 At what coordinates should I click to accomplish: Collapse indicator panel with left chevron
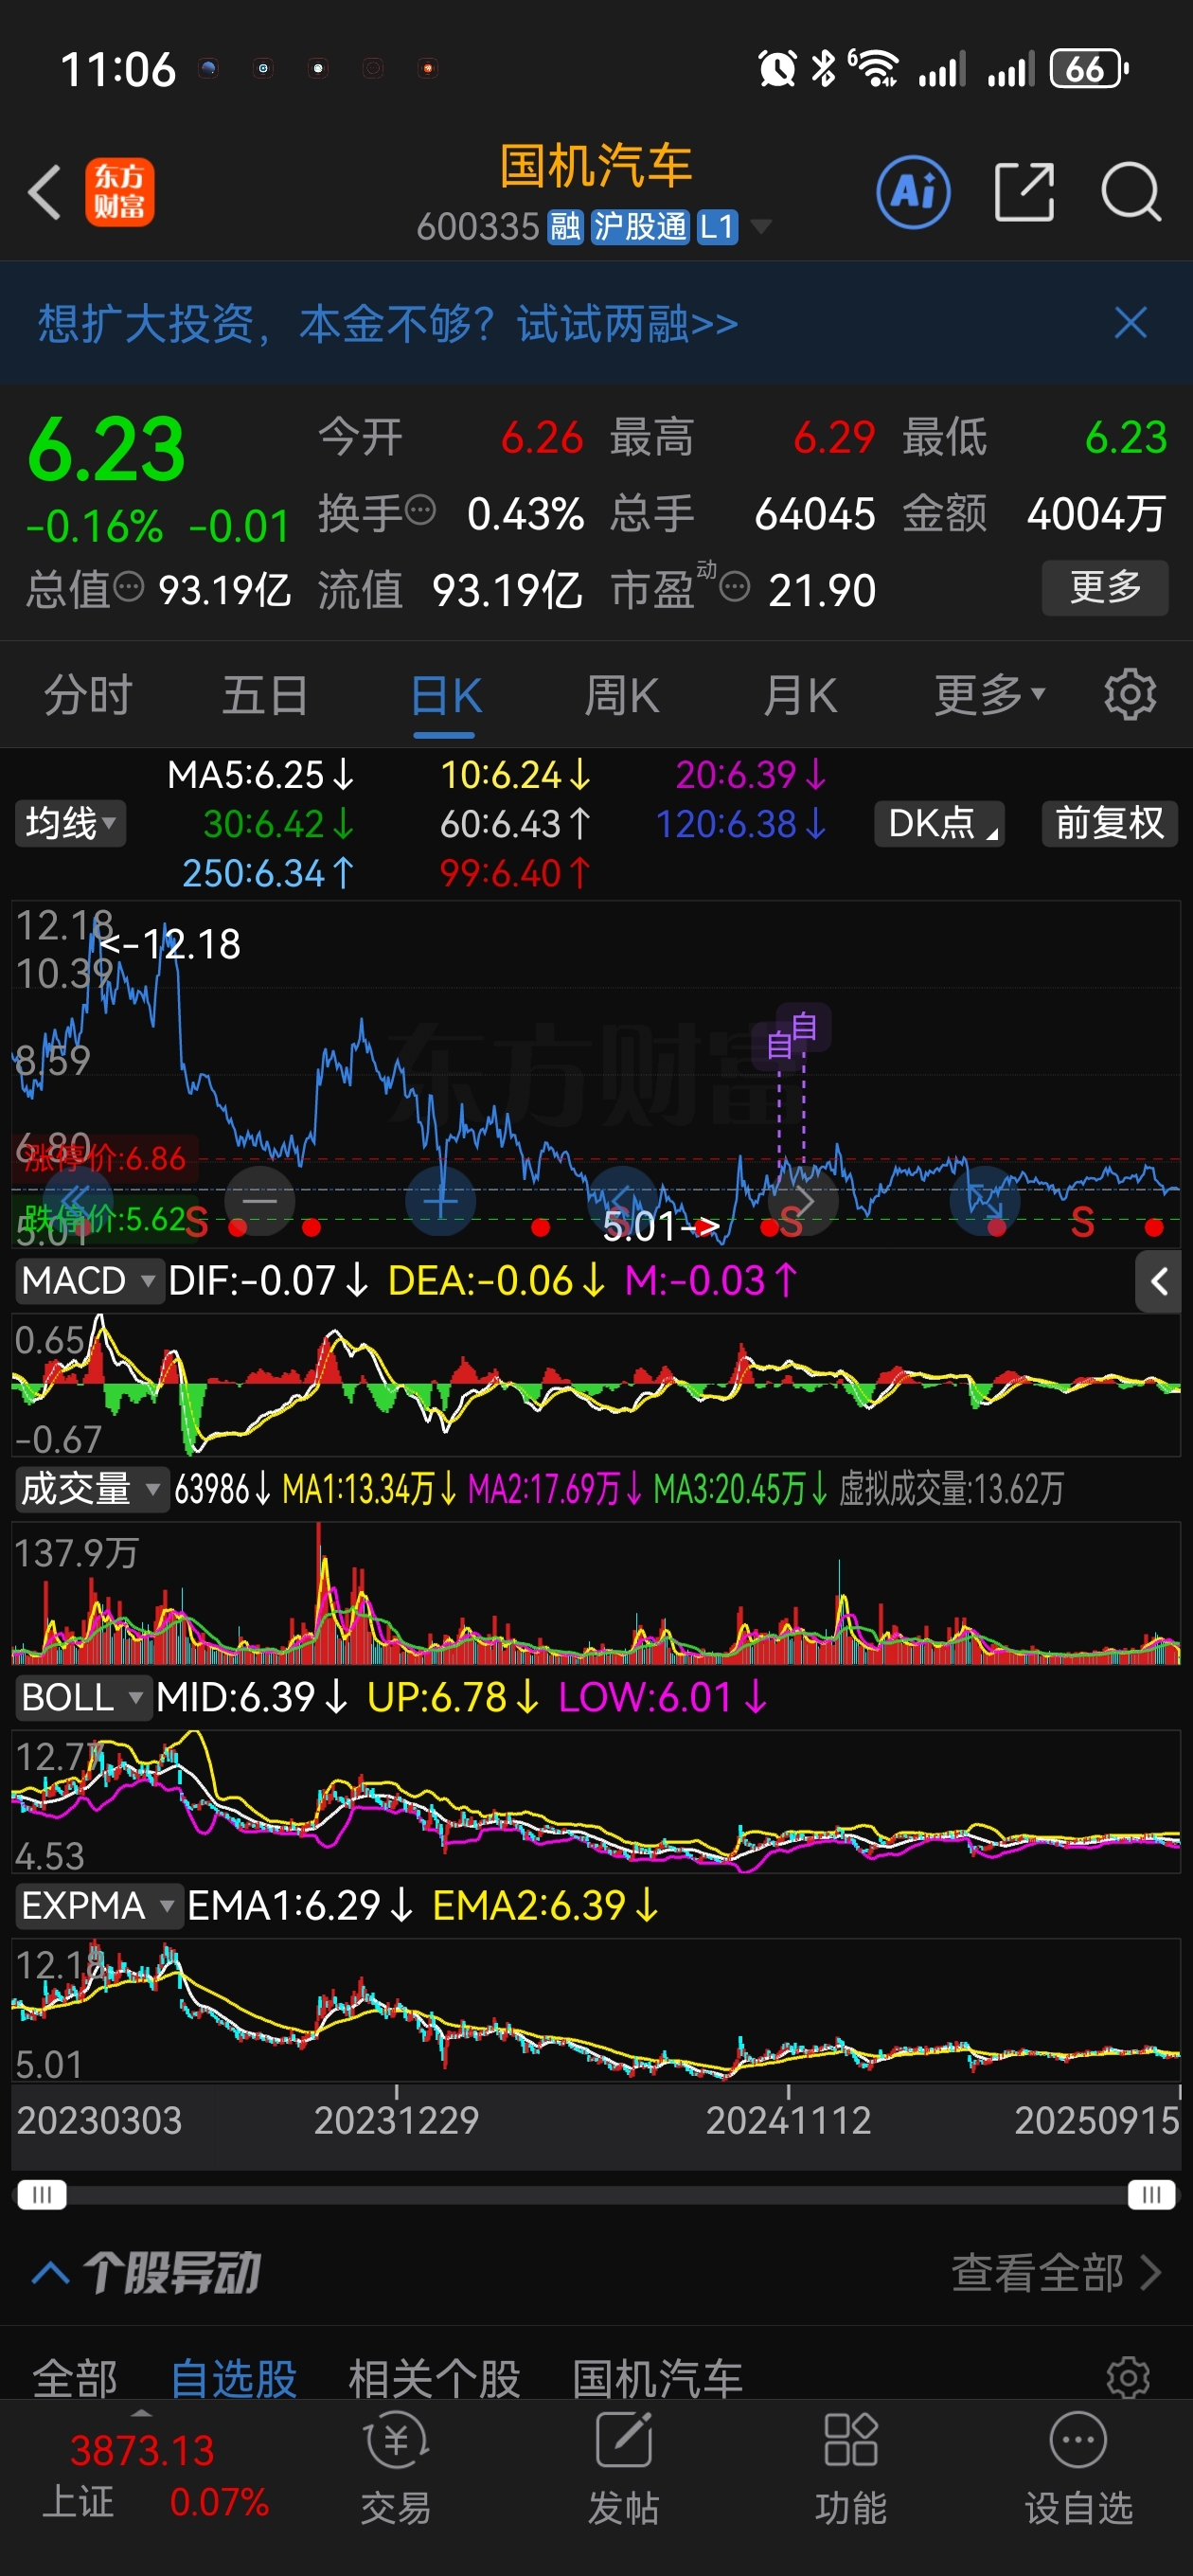(1158, 1281)
